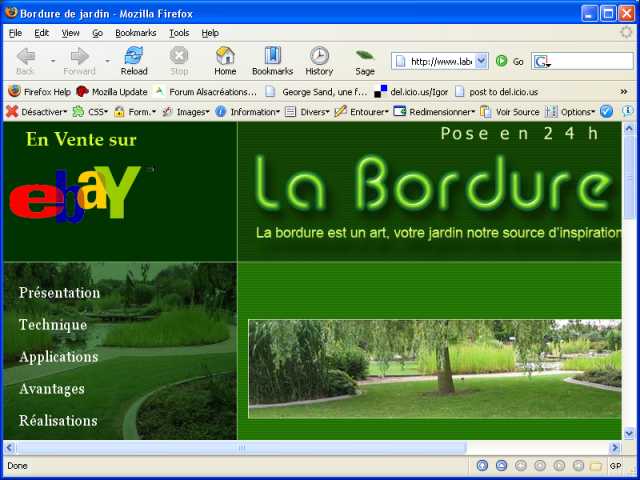640x480 pixels.
Task: Click the ebay logo image
Action: click(76, 194)
